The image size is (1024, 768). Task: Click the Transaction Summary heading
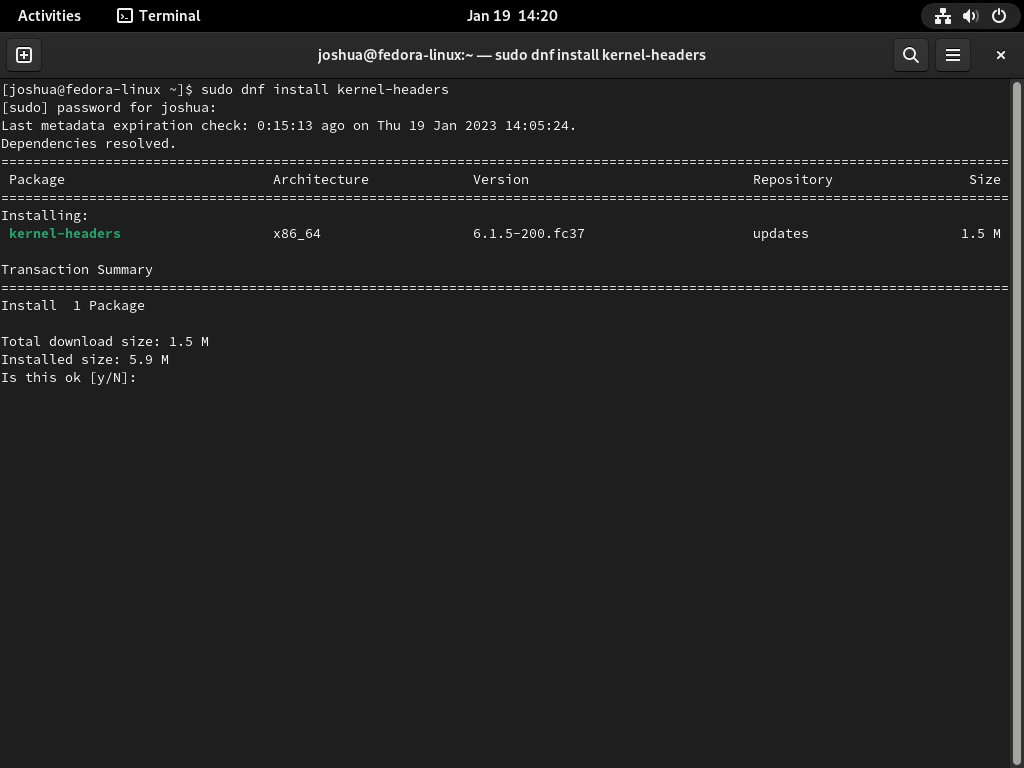(76, 269)
